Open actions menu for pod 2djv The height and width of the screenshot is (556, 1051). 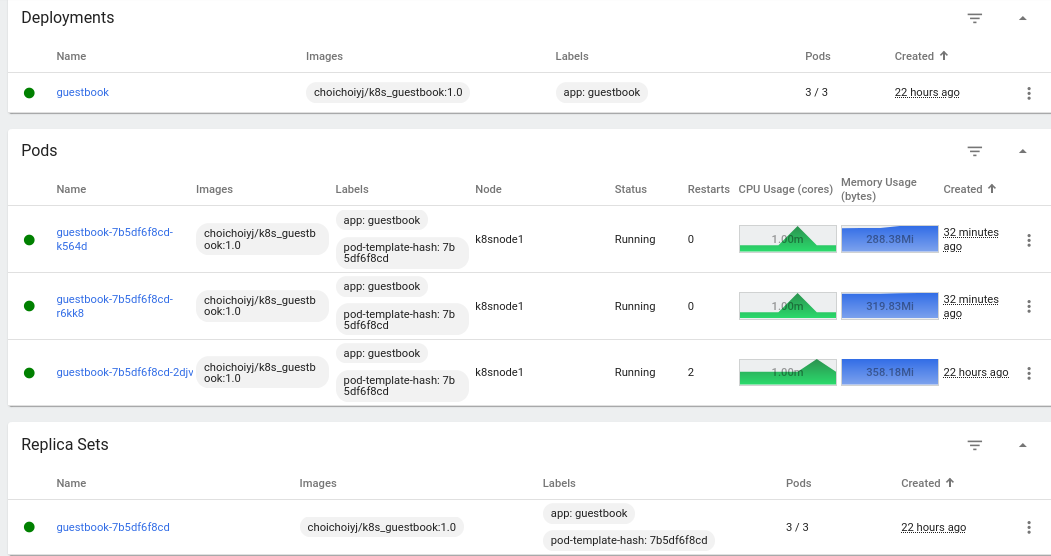(1029, 372)
